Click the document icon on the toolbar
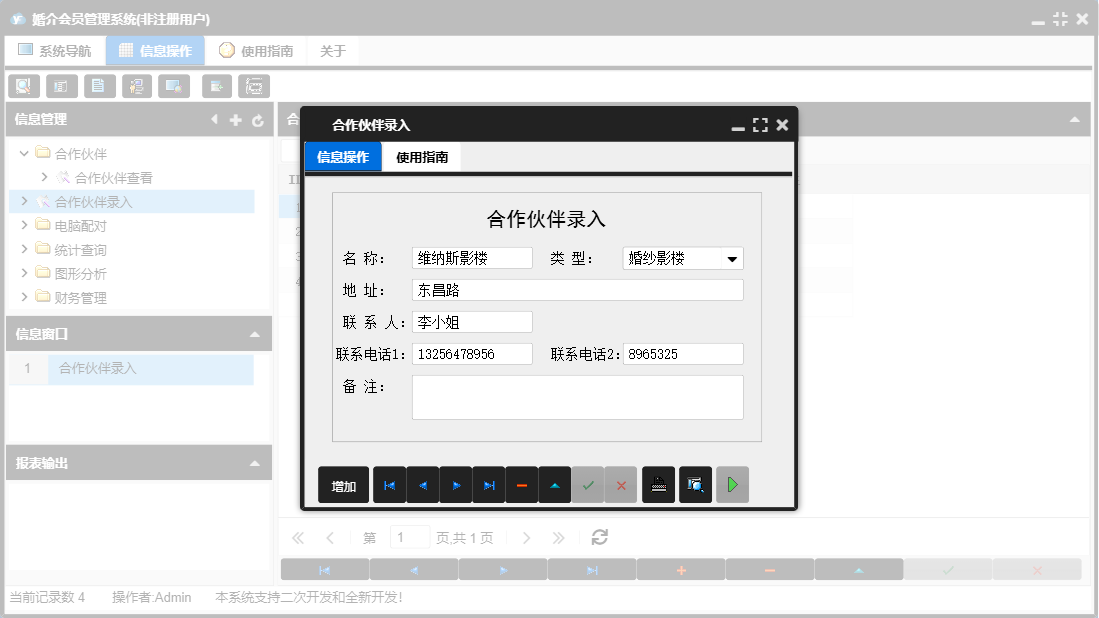The image size is (1099, 618). pyautogui.click(x=99, y=86)
